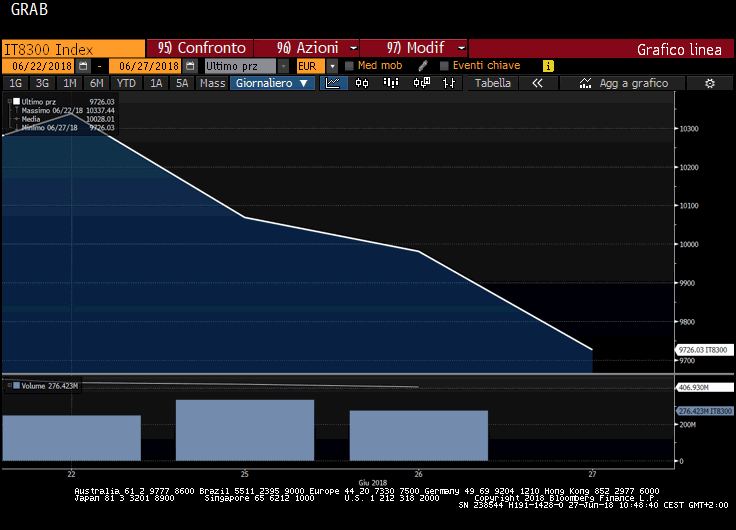Enable the Med mob checkbox
Image resolution: width=736 pixels, height=530 pixels.
point(349,66)
